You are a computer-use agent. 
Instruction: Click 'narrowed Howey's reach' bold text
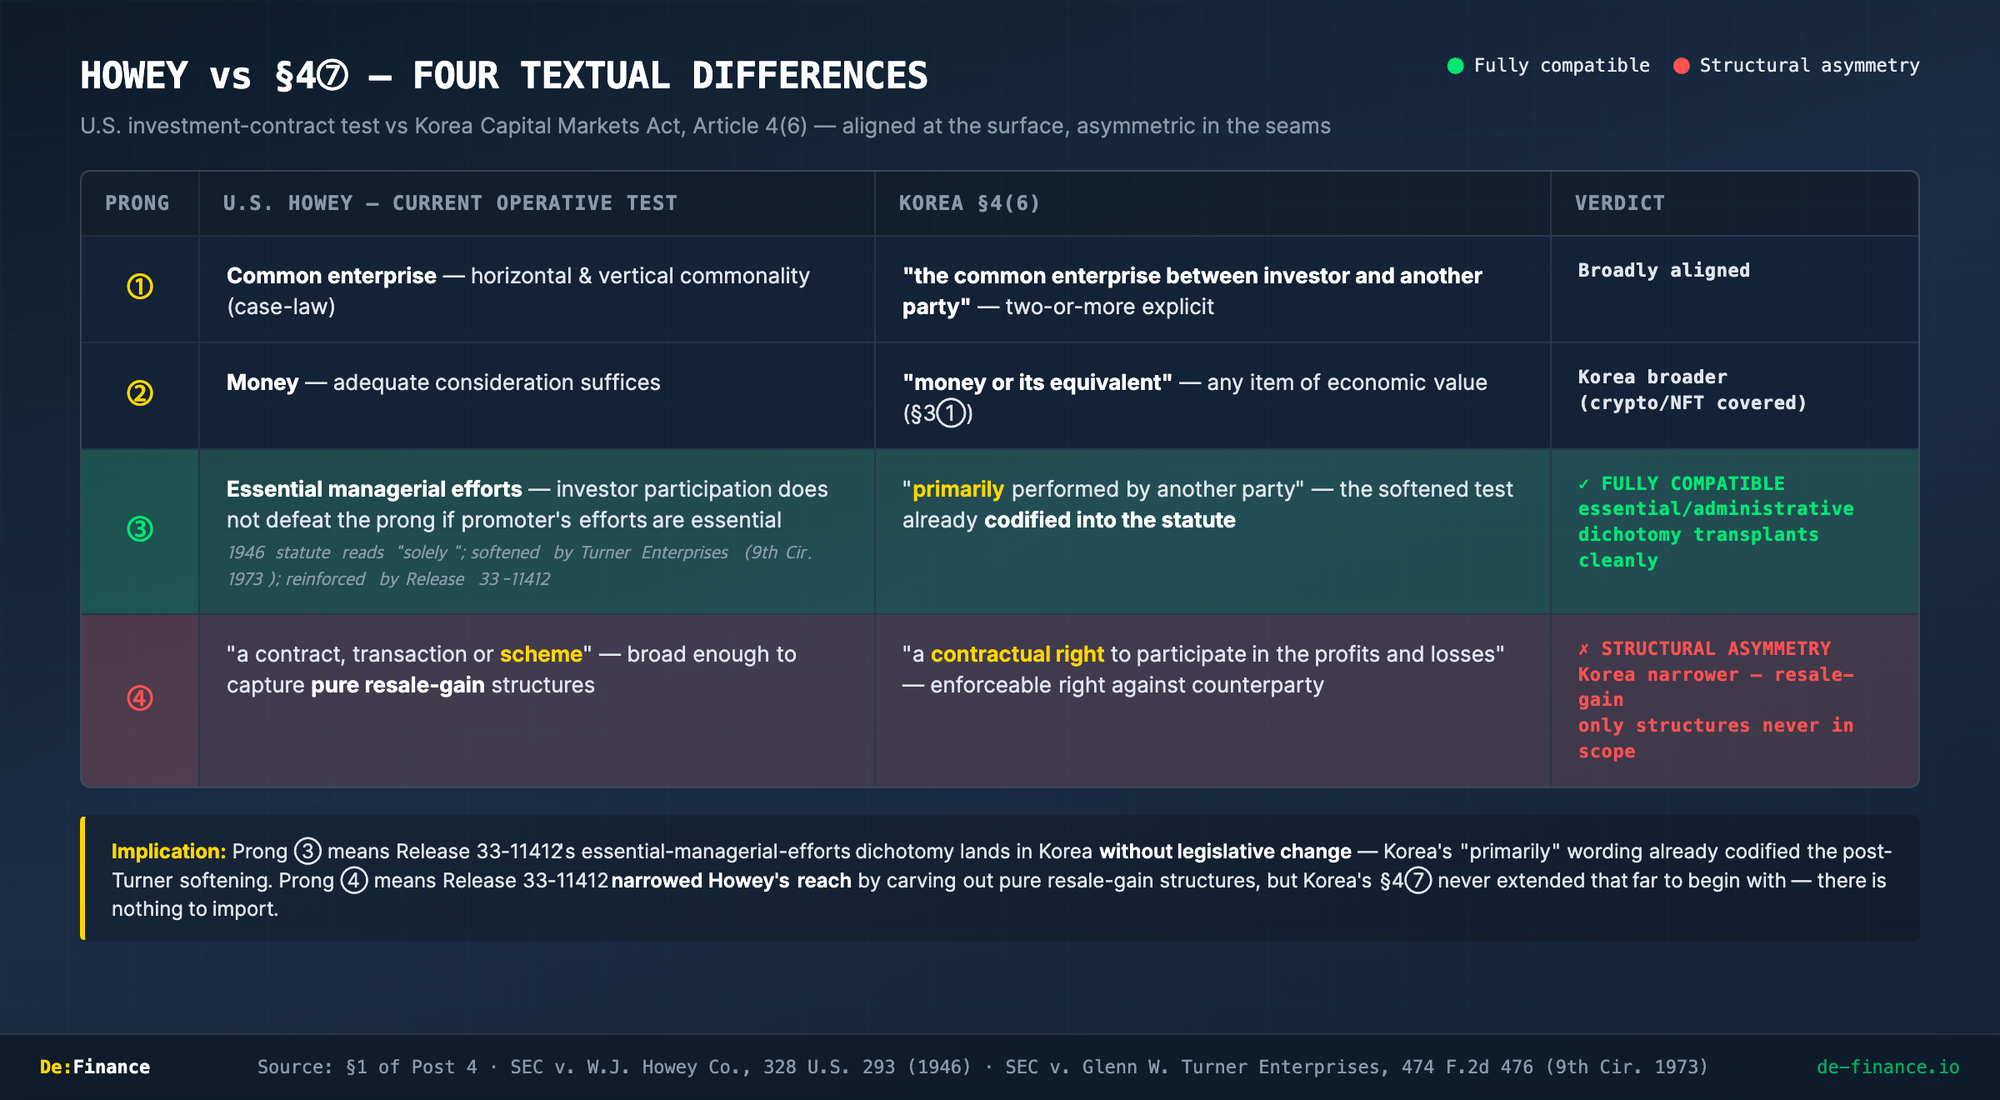pos(731,880)
